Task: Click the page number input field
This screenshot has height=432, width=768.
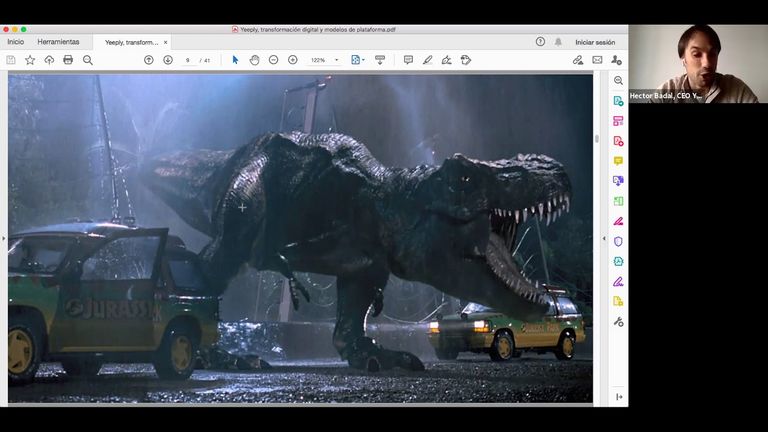Action: pos(188,60)
